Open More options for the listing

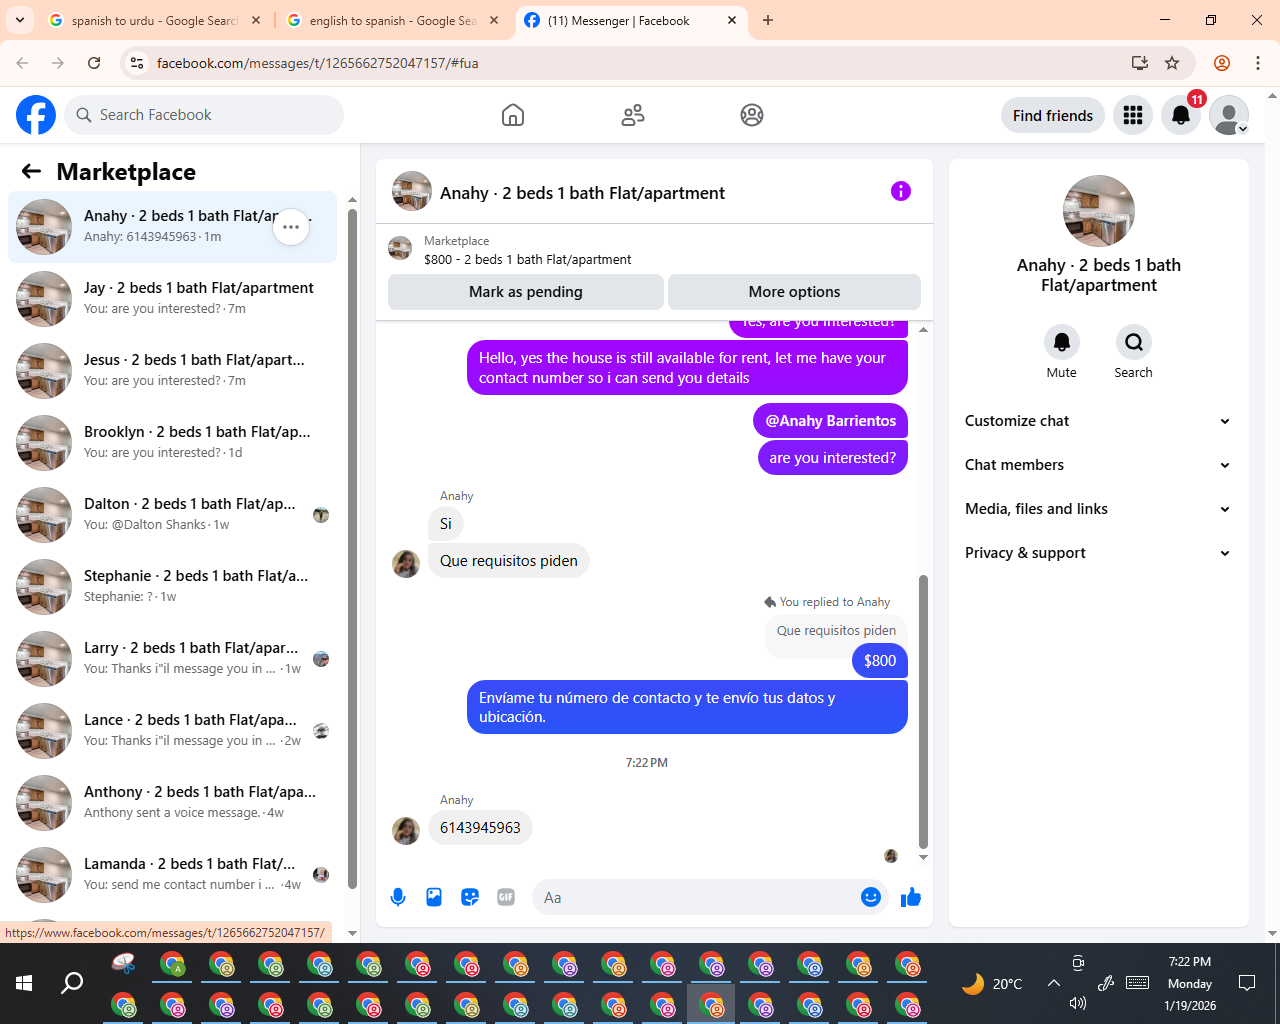point(794,292)
